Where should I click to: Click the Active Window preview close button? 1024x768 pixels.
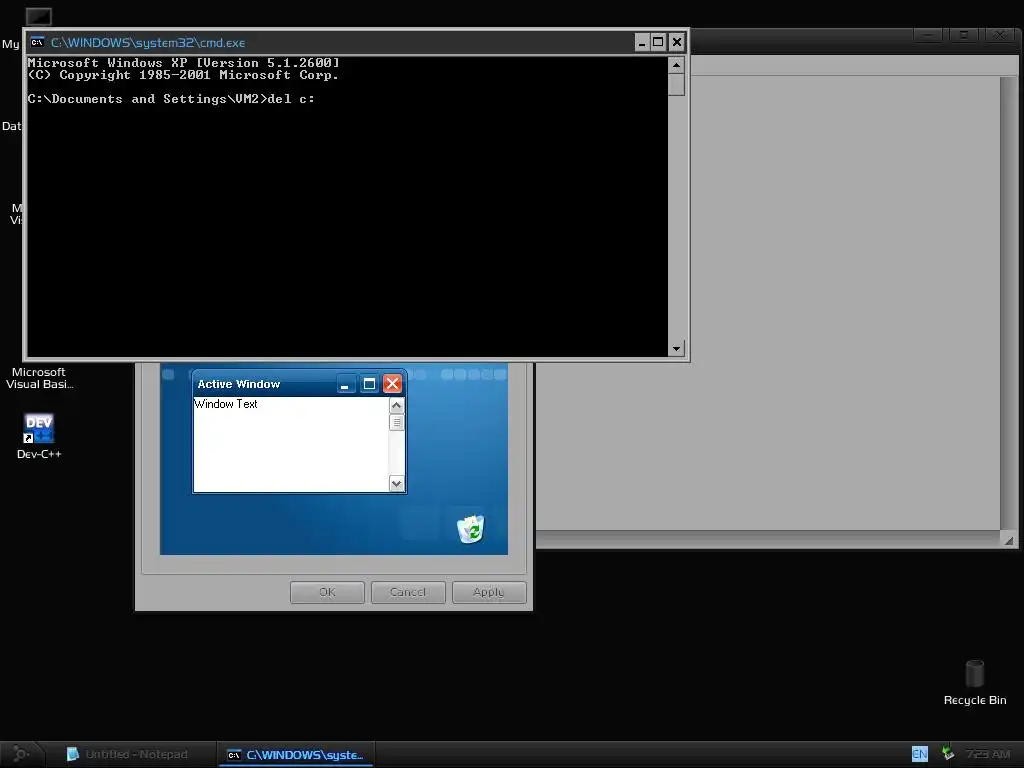[x=392, y=384]
